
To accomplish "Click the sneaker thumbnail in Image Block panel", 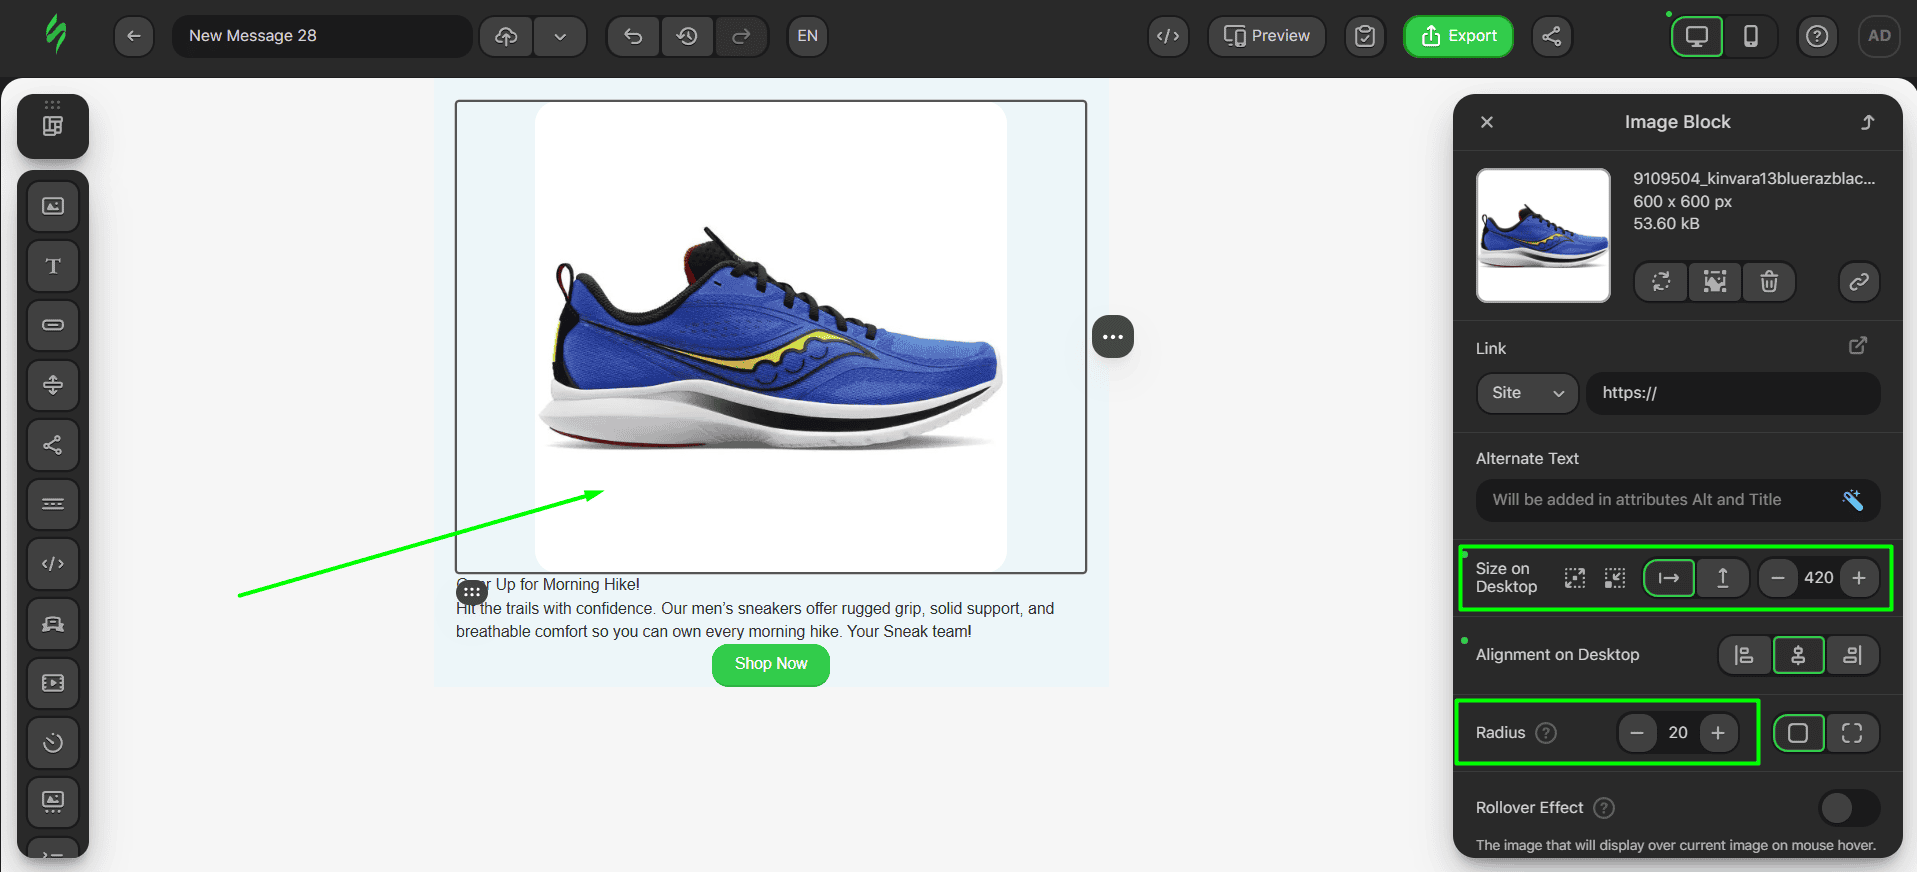I will click(x=1543, y=235).
